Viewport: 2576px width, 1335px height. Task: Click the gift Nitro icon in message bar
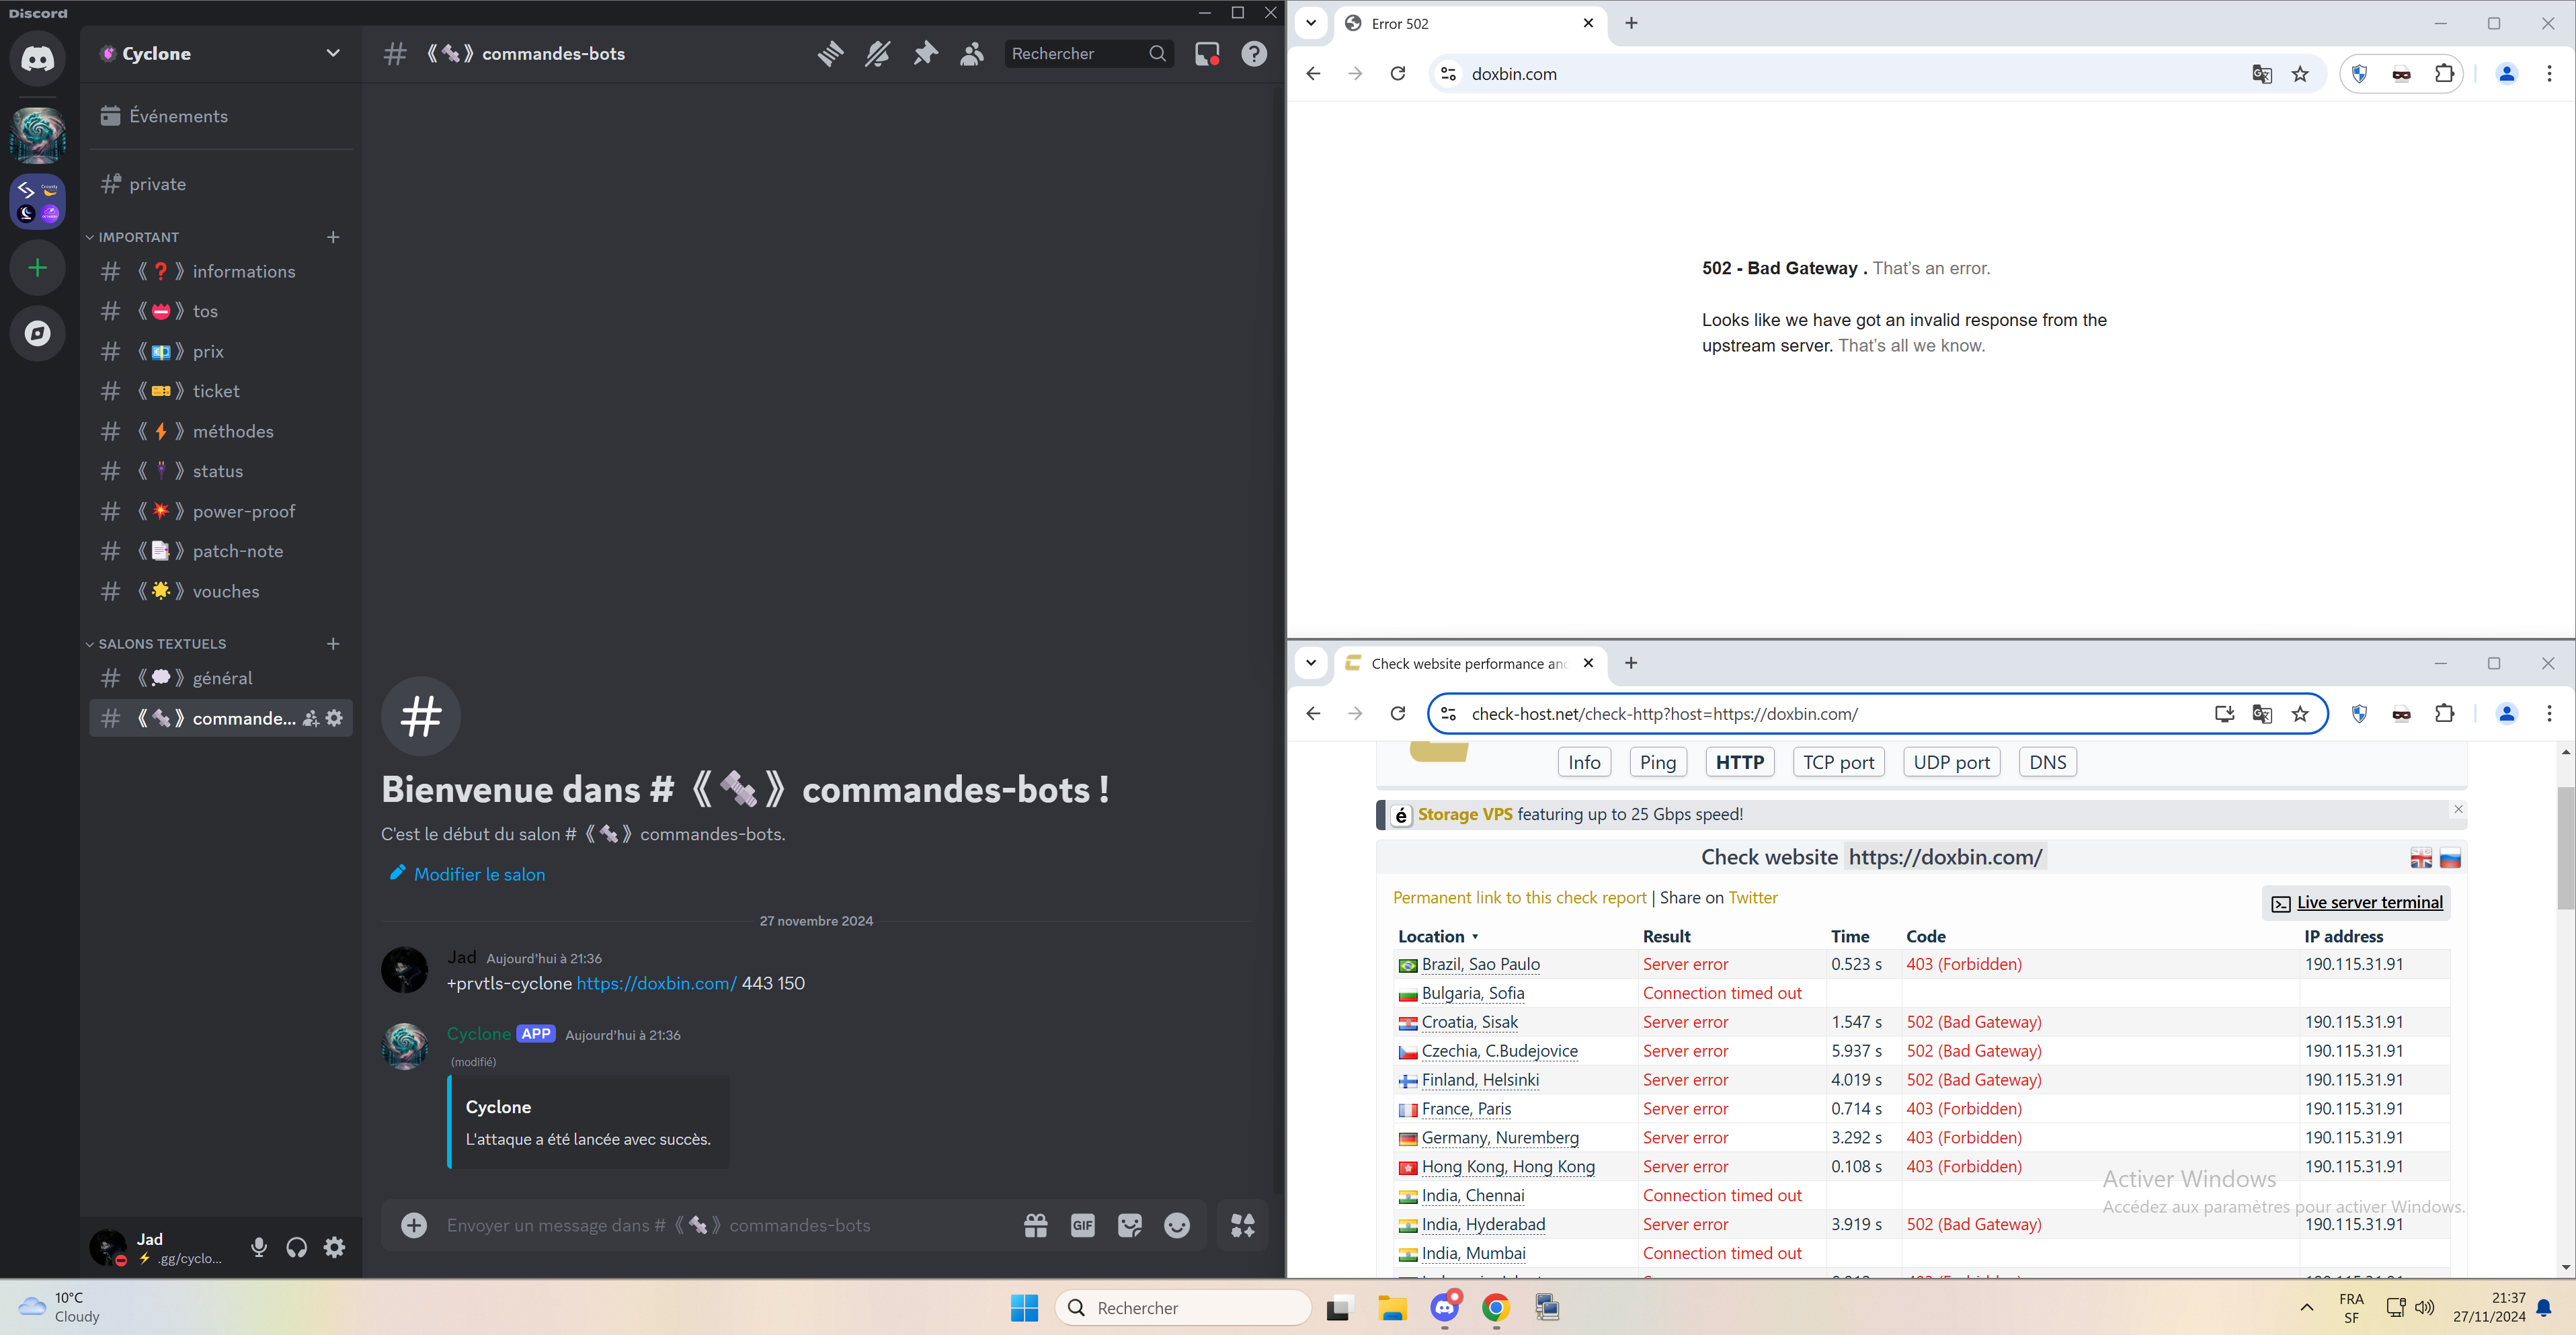pyautogui.click(x=1036, y=1225)
